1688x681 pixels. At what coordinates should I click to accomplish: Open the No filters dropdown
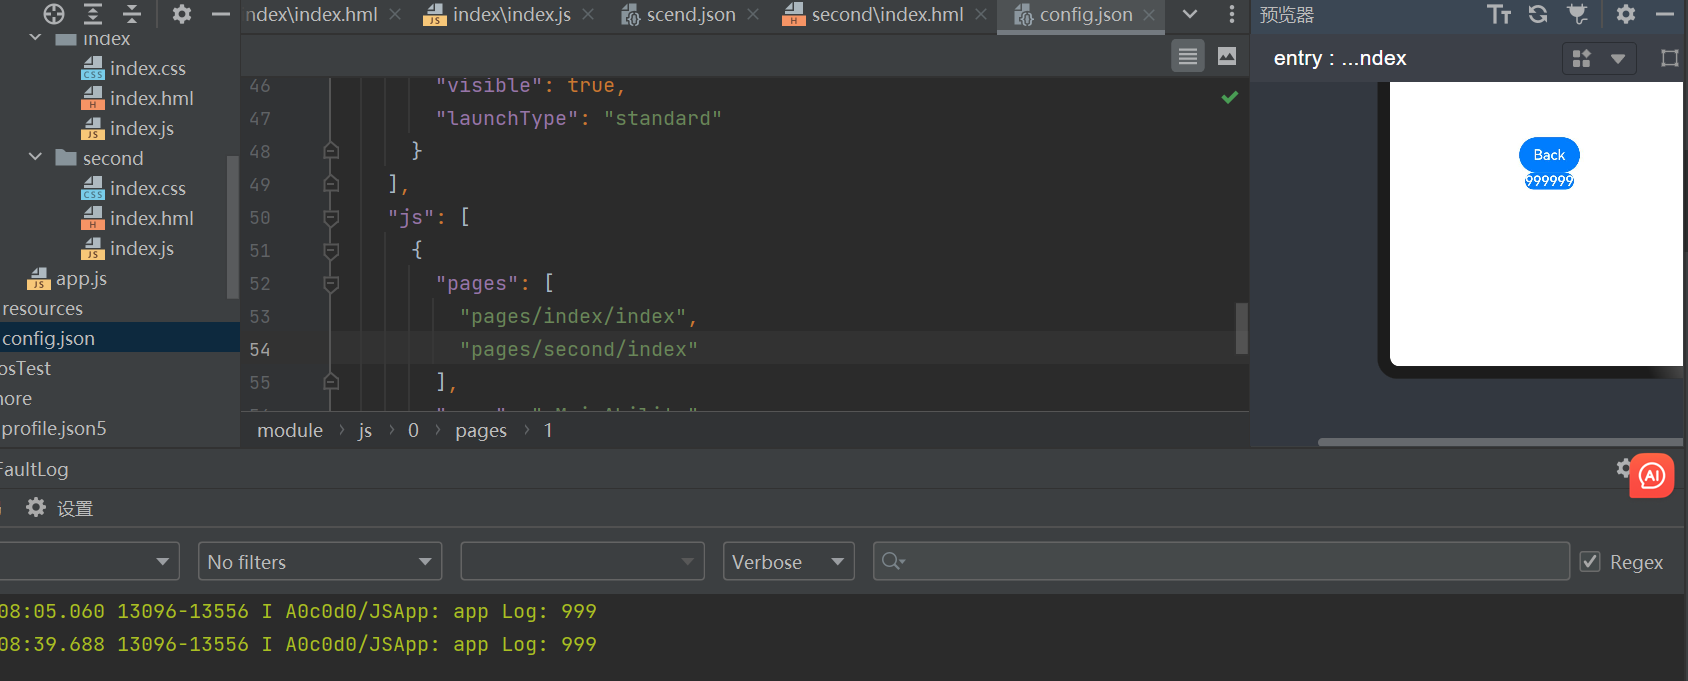(320, 561)
